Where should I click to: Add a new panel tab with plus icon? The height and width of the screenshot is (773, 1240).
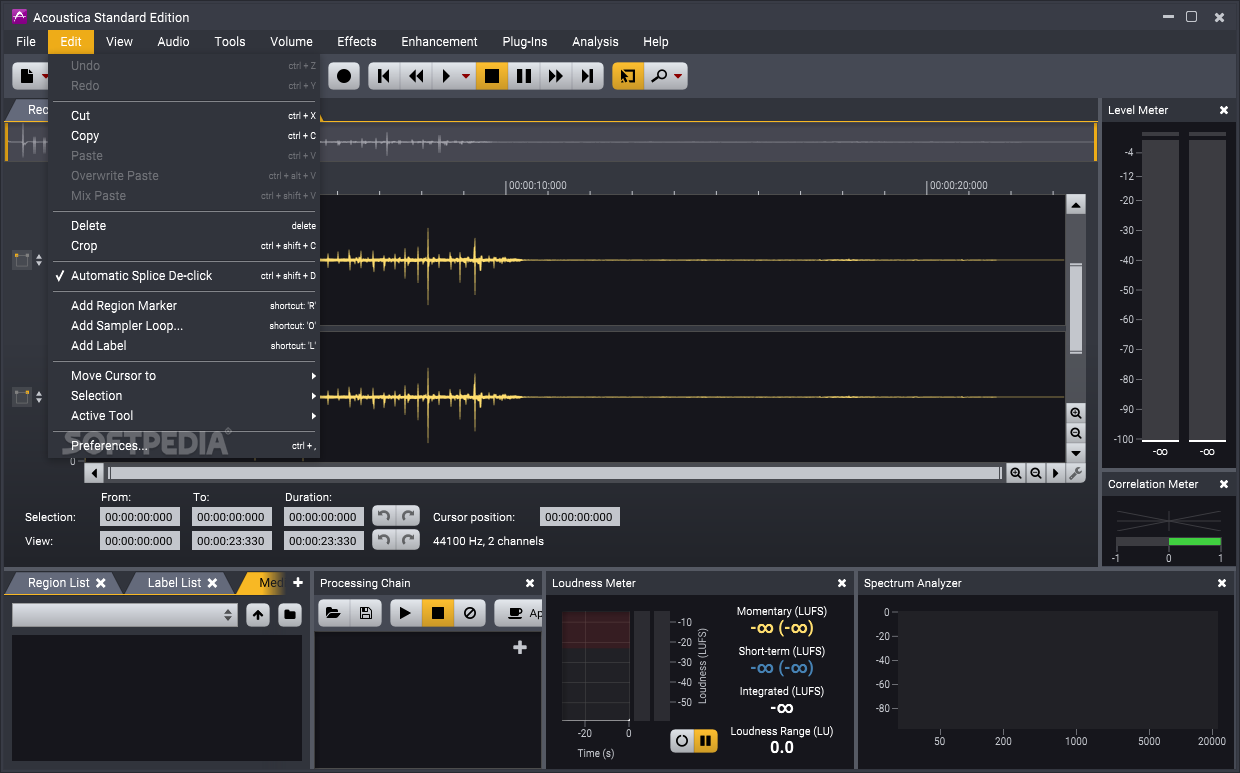coord(297,583)
